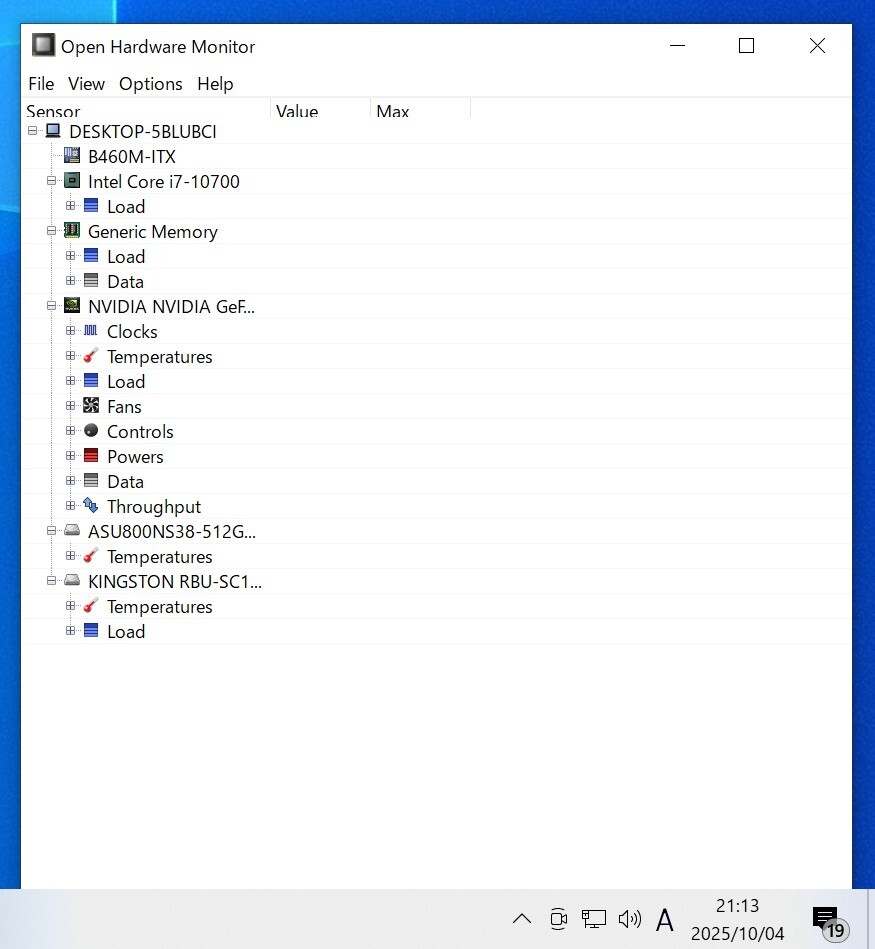Open the Options menu
875x949 pixels.
(x=151, y=84)
